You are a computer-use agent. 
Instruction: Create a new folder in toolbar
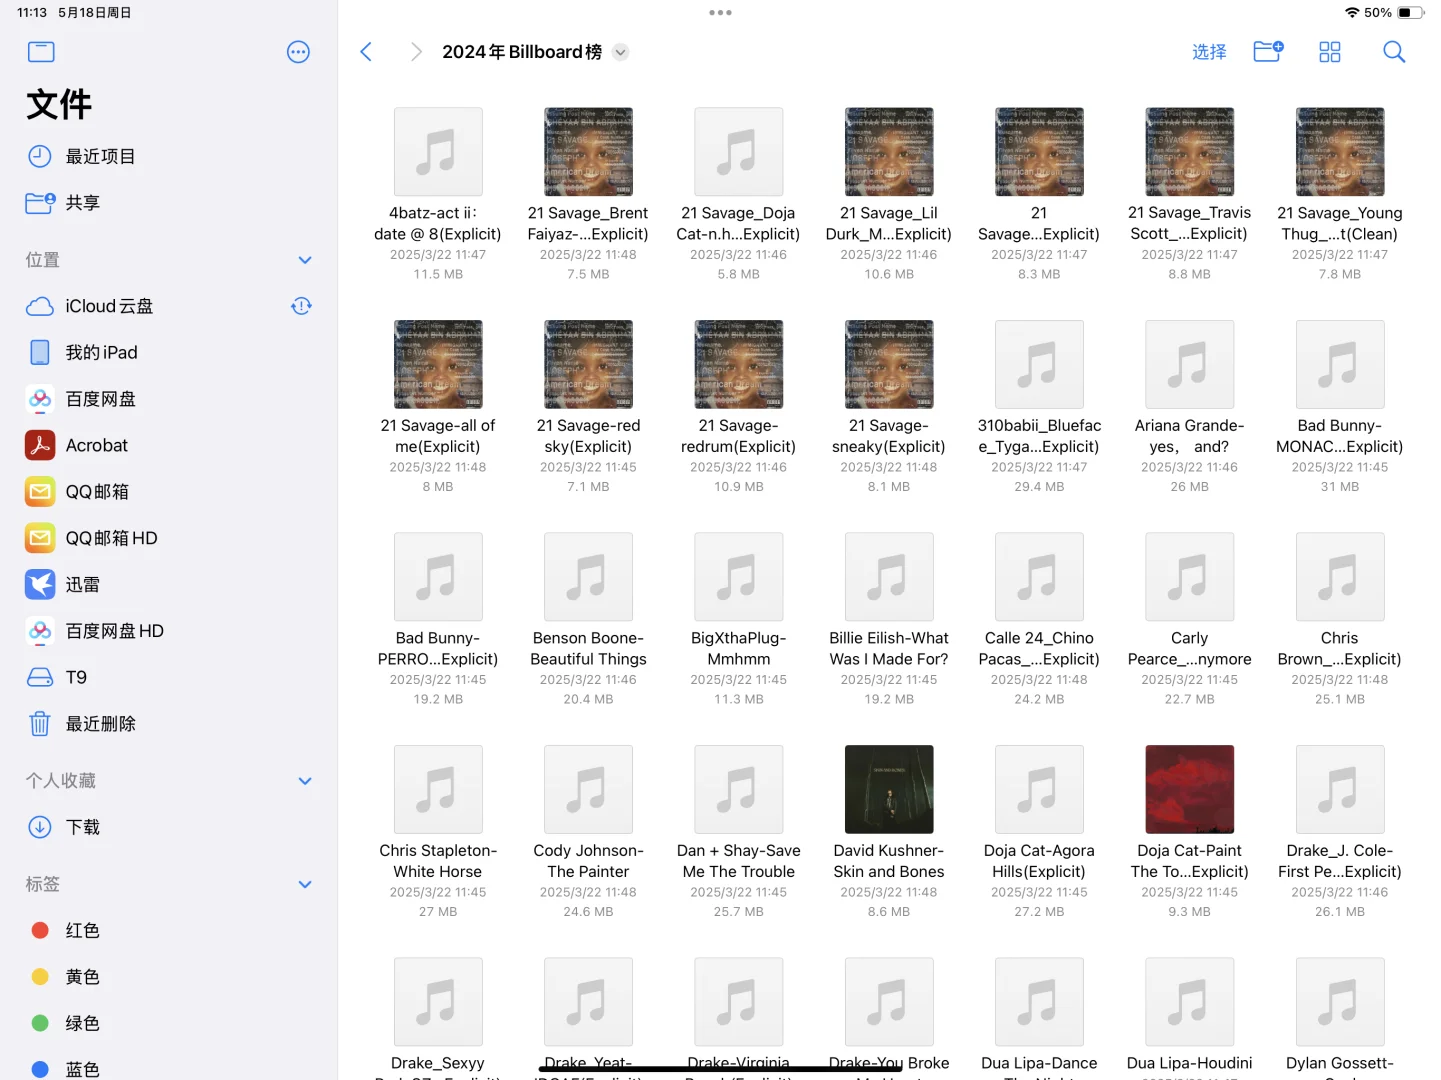coord(1267,51)
